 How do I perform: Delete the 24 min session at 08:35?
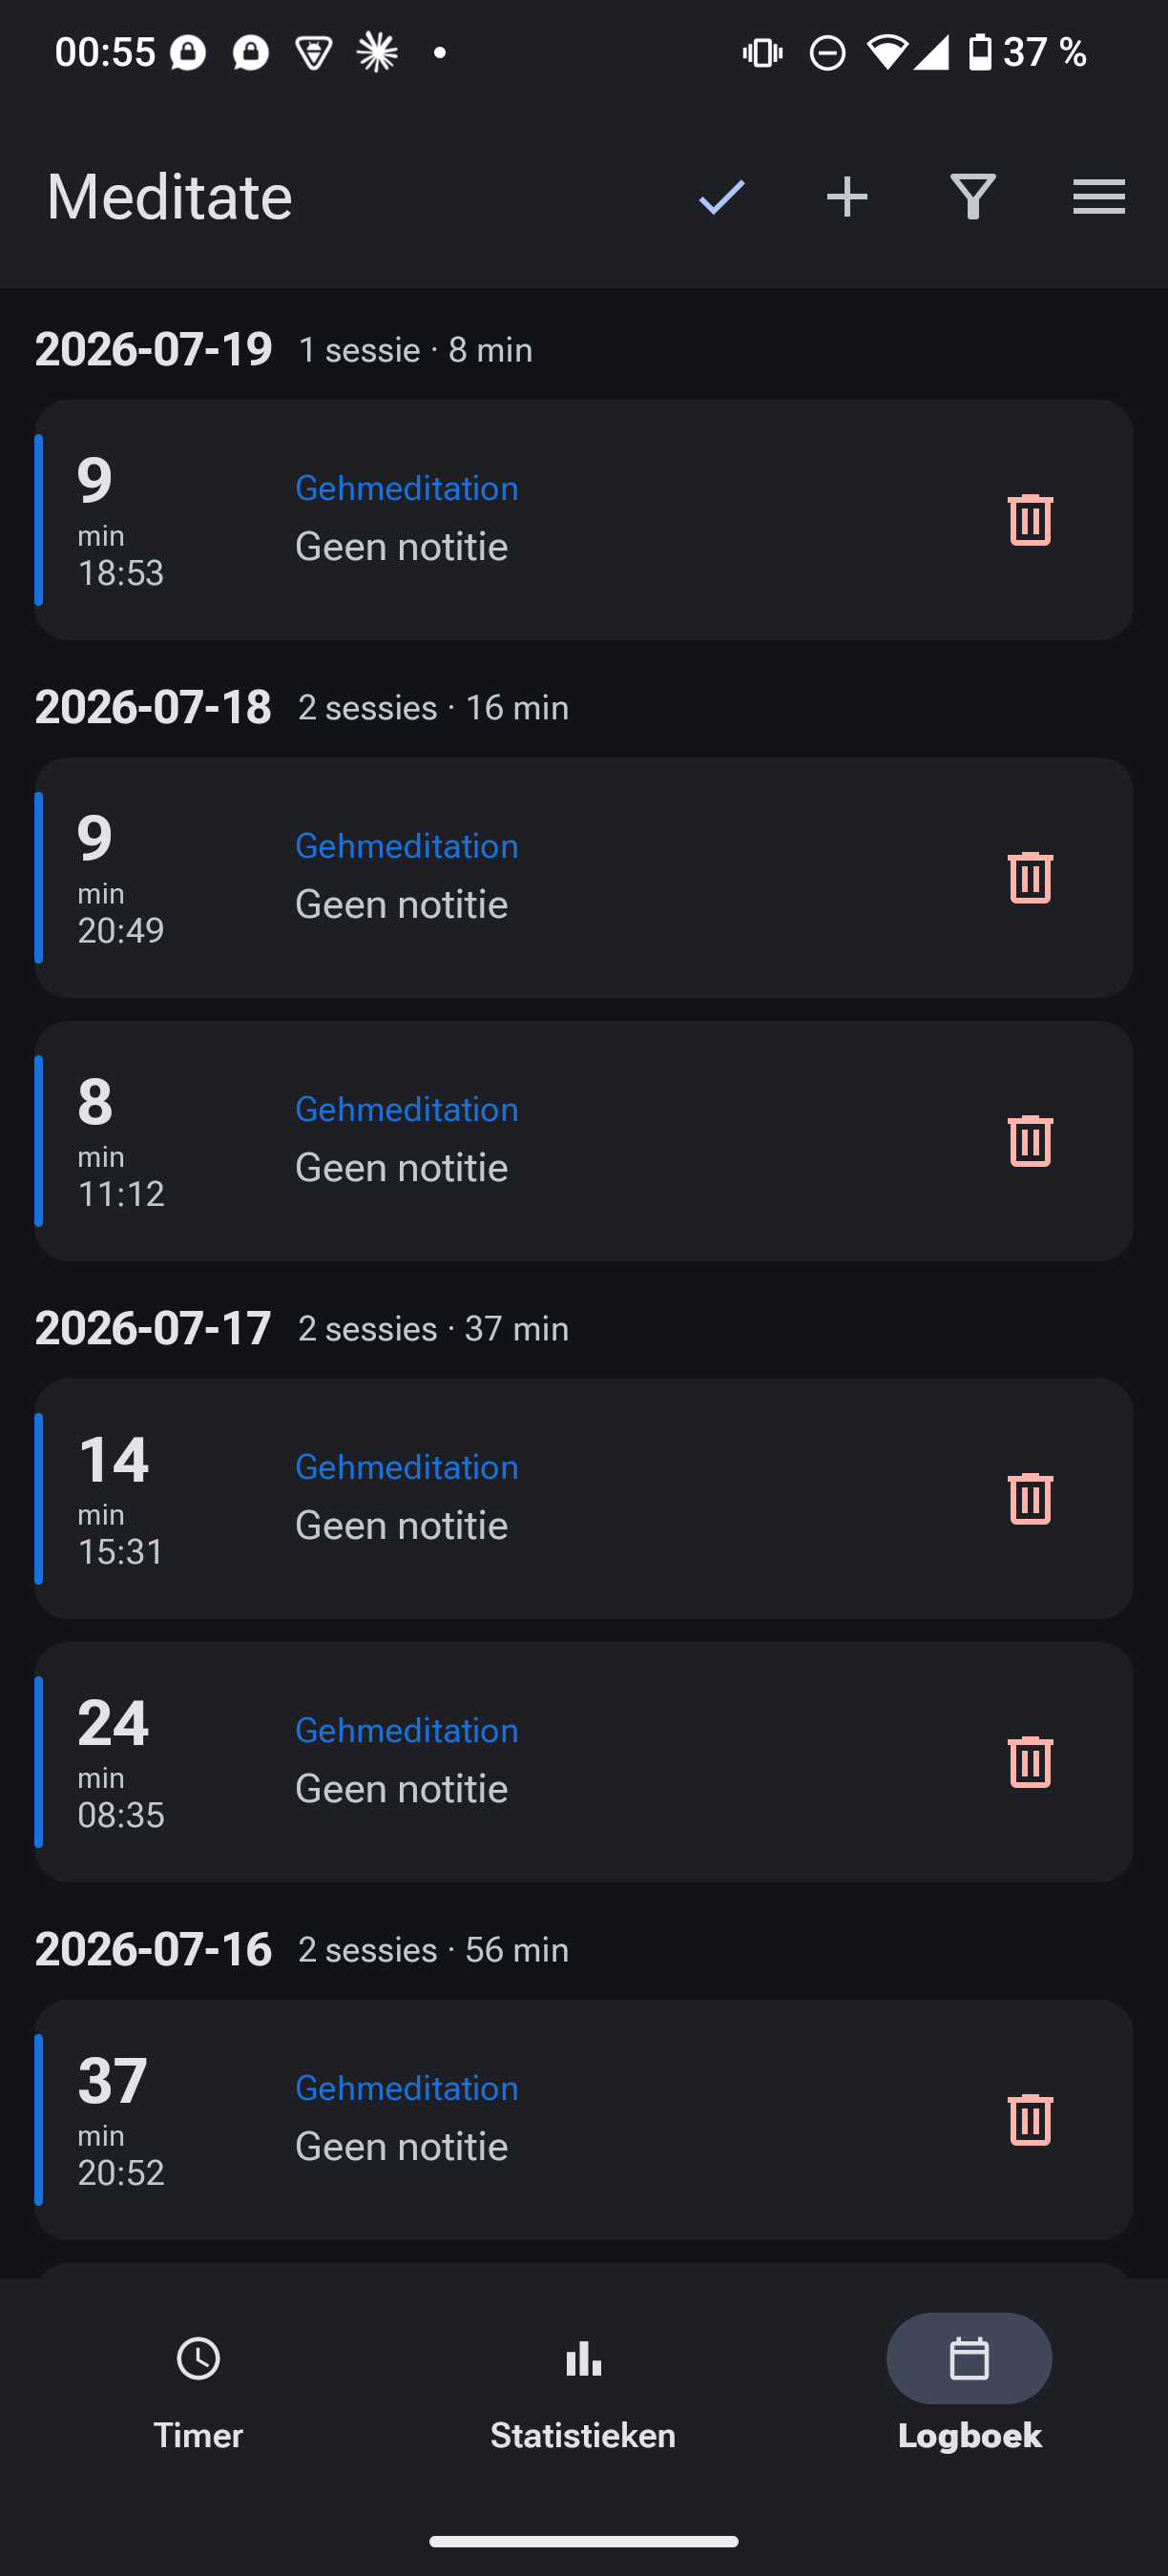pos(1030,1761)
